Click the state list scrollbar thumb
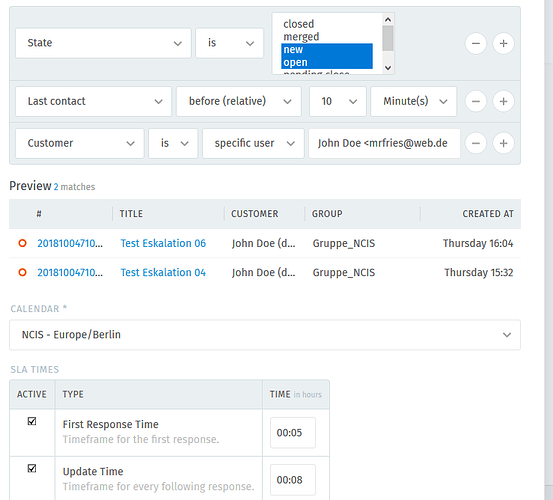This screenshot has width=553, height=500. (x=388, y=38)
